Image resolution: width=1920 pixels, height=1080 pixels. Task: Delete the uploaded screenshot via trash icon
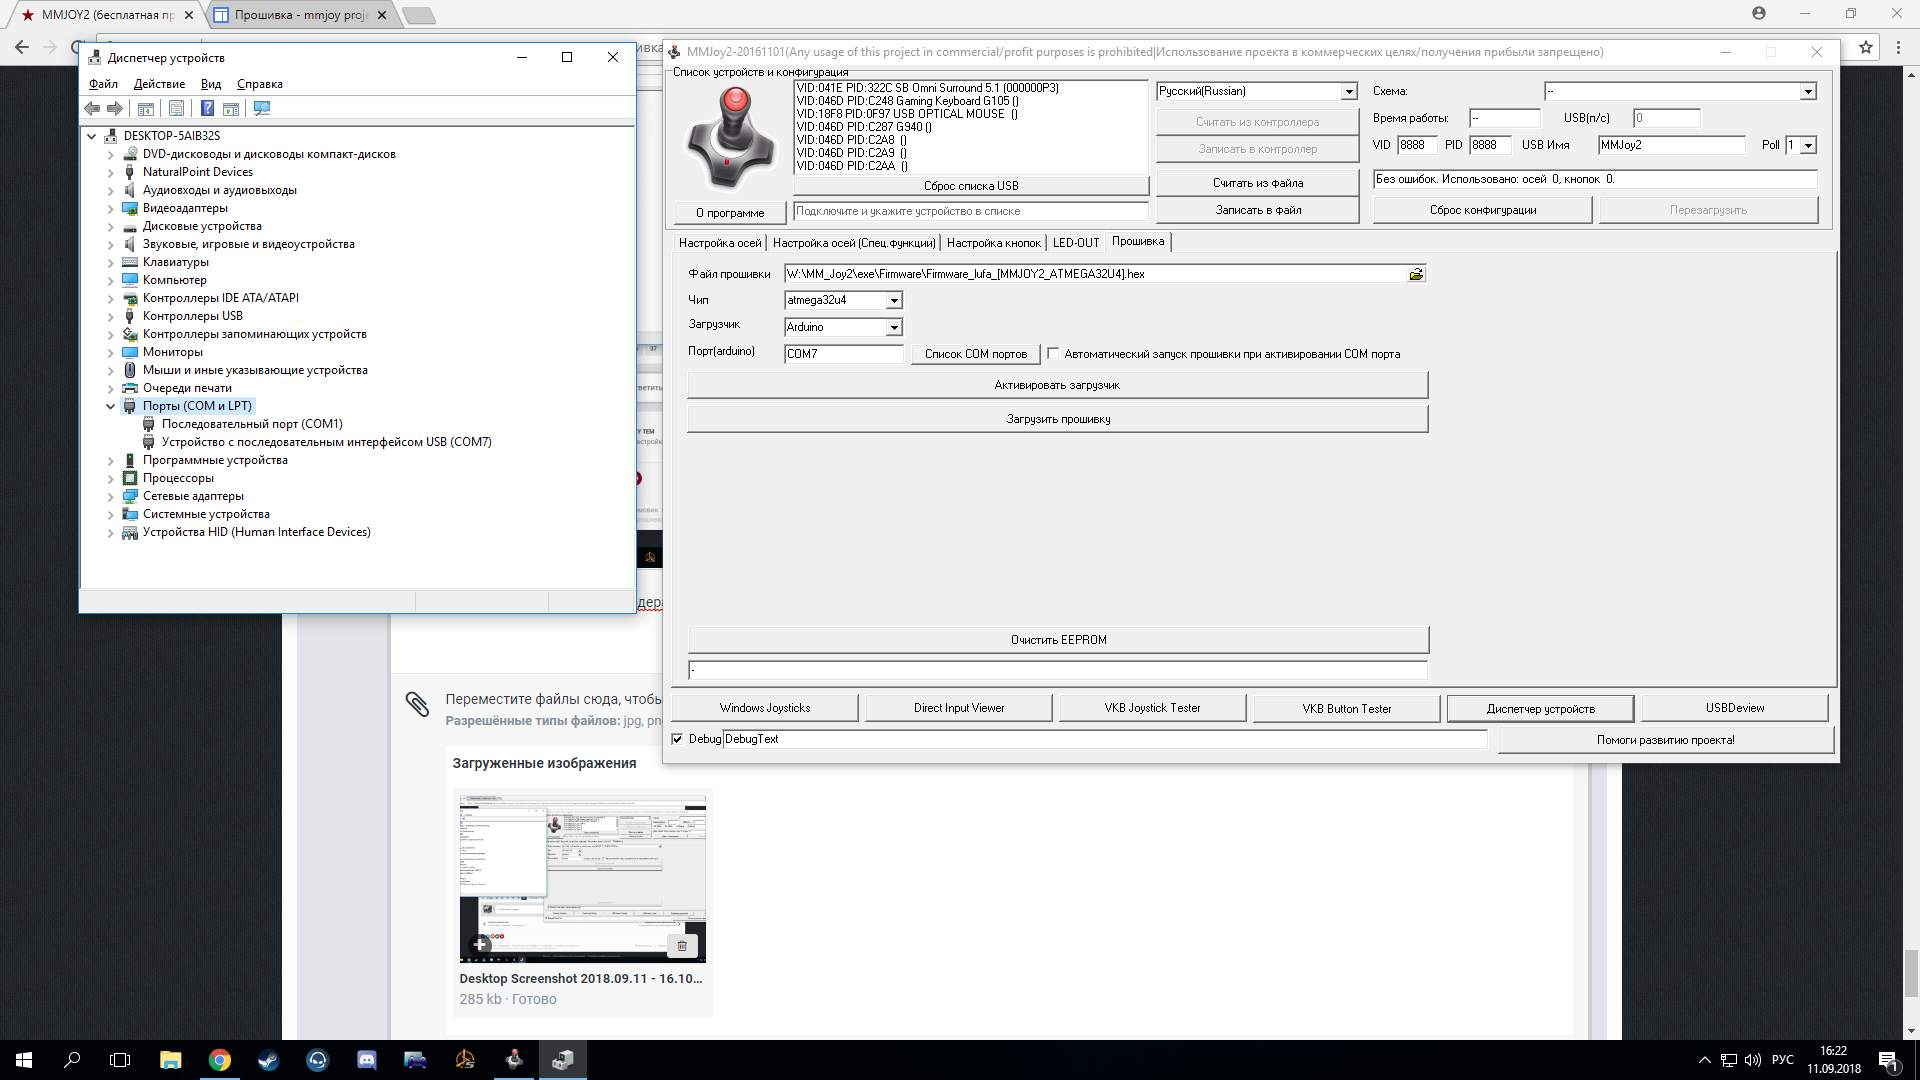point(682,945)
